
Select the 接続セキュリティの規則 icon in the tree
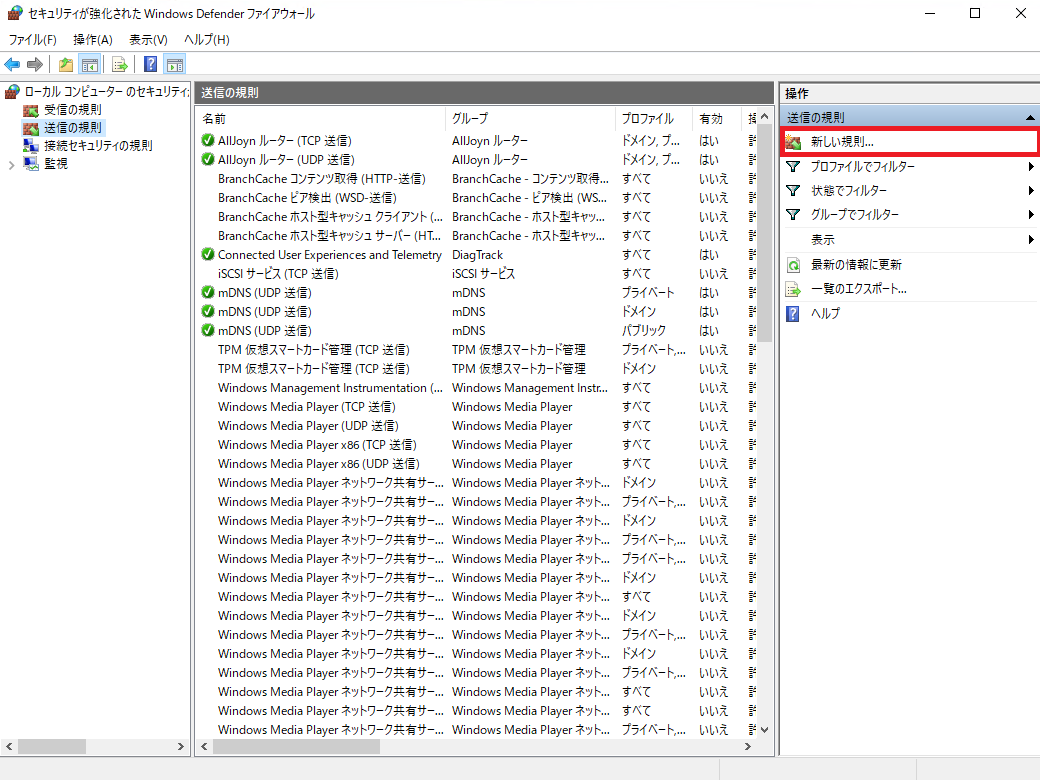(31, 146)
